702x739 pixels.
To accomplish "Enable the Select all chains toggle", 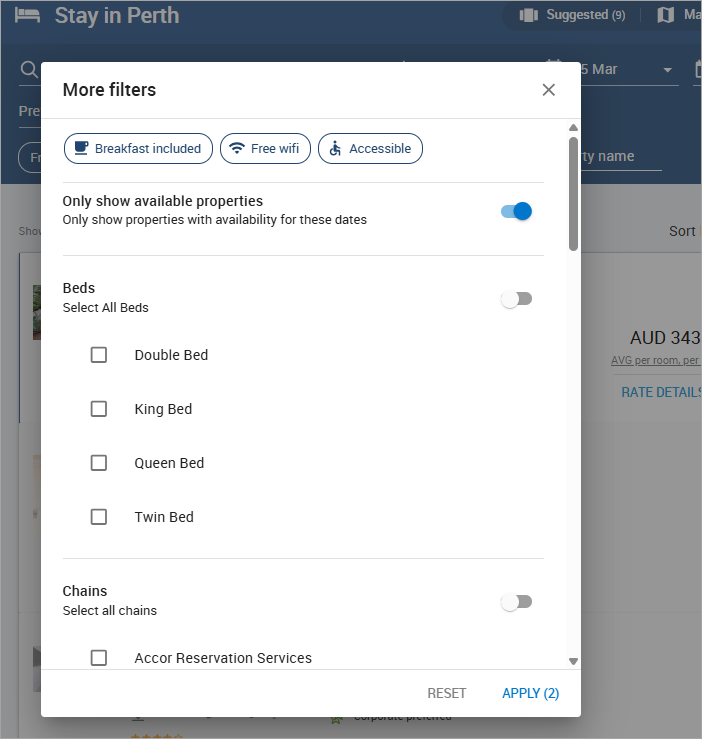I will [x=516, y=602].
